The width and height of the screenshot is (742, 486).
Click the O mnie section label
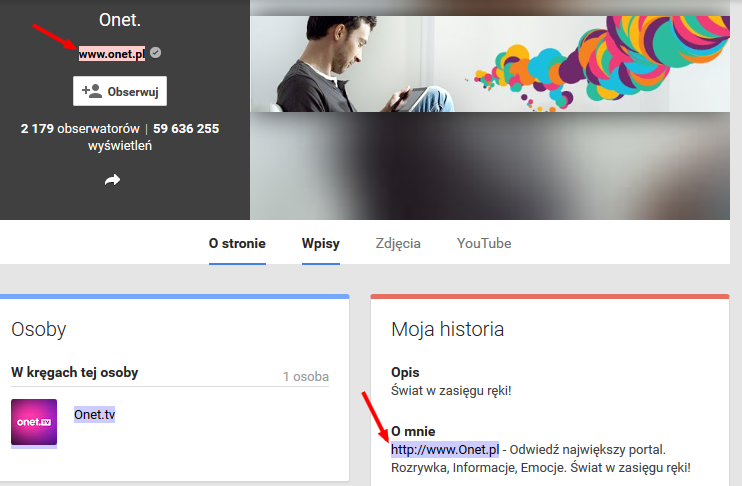point(413,431)
